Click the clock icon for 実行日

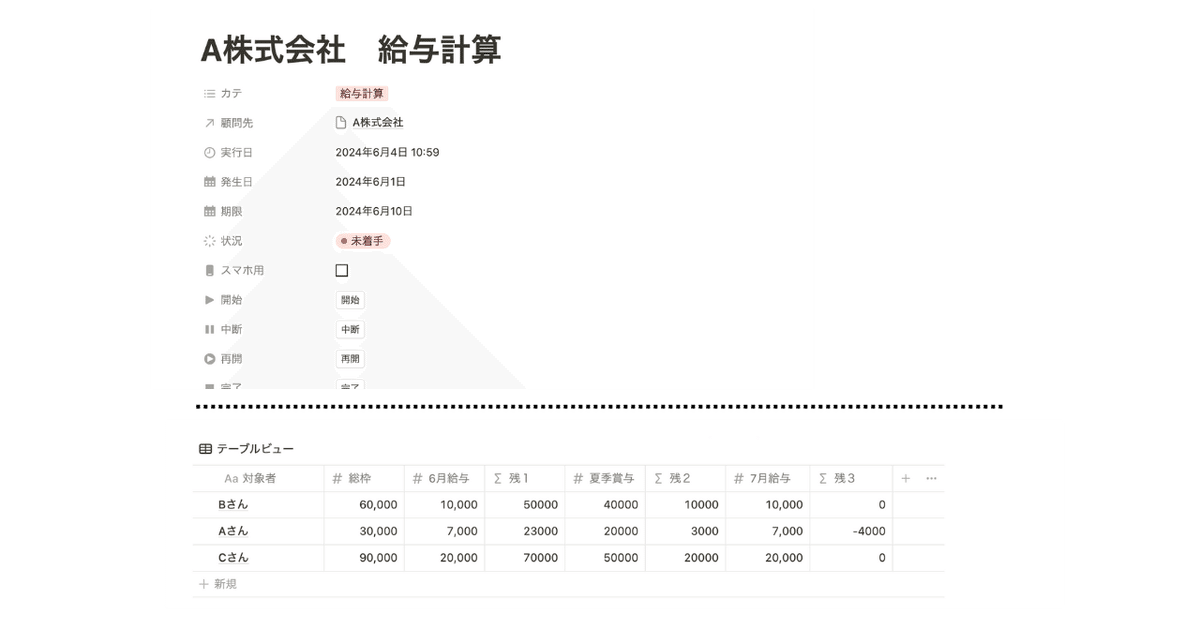[209, 152]
